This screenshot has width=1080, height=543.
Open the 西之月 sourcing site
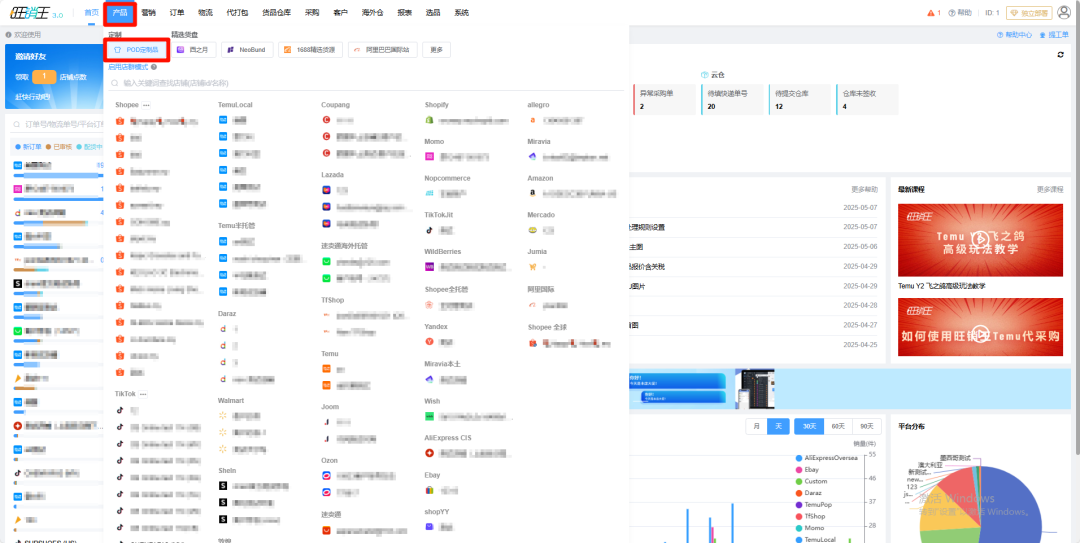click(x=194, y=50)
